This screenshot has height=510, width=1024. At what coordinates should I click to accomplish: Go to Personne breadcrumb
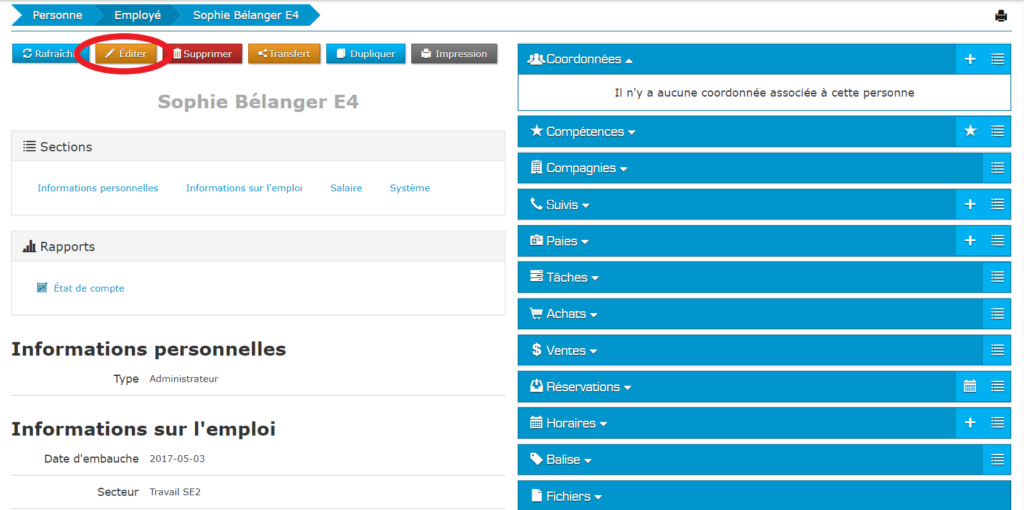pos(57,15)
